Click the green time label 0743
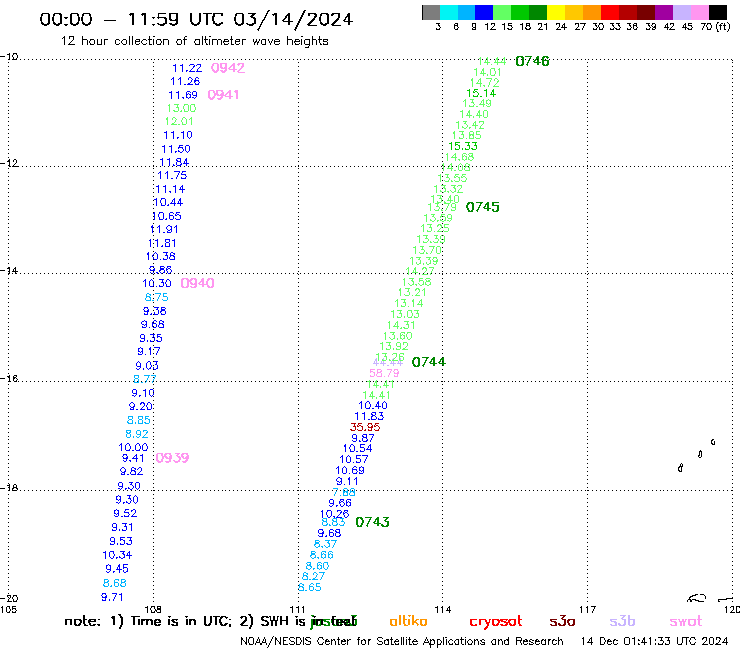The width and height of the screenshot is (740, 650). pos(372,522)
